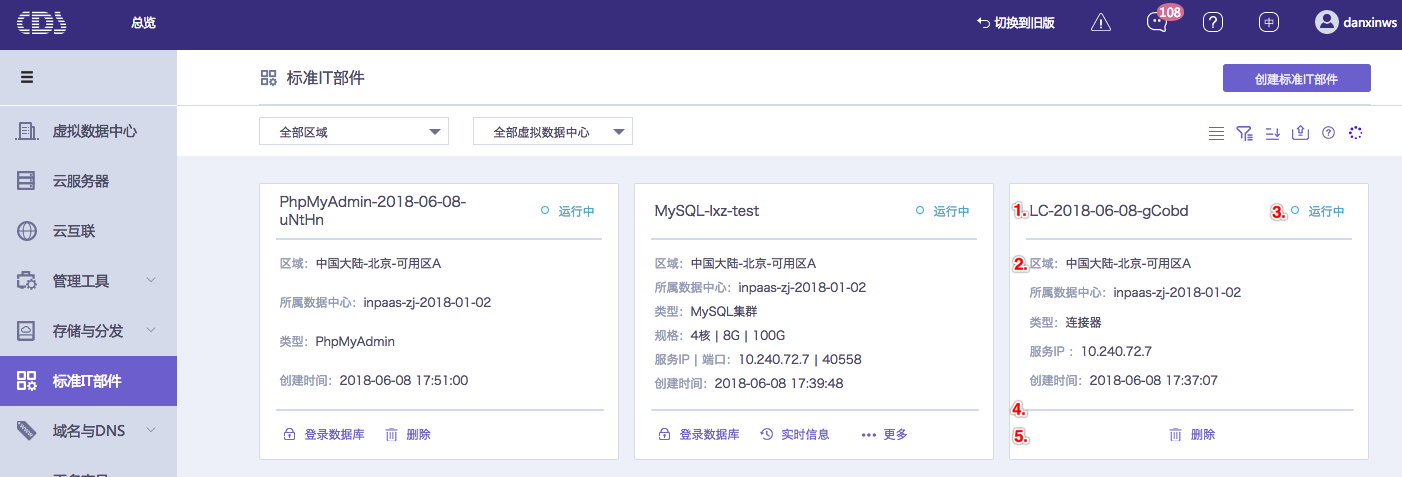
Task: Click clock icon beside 实时信息
Action: point(766,434)
